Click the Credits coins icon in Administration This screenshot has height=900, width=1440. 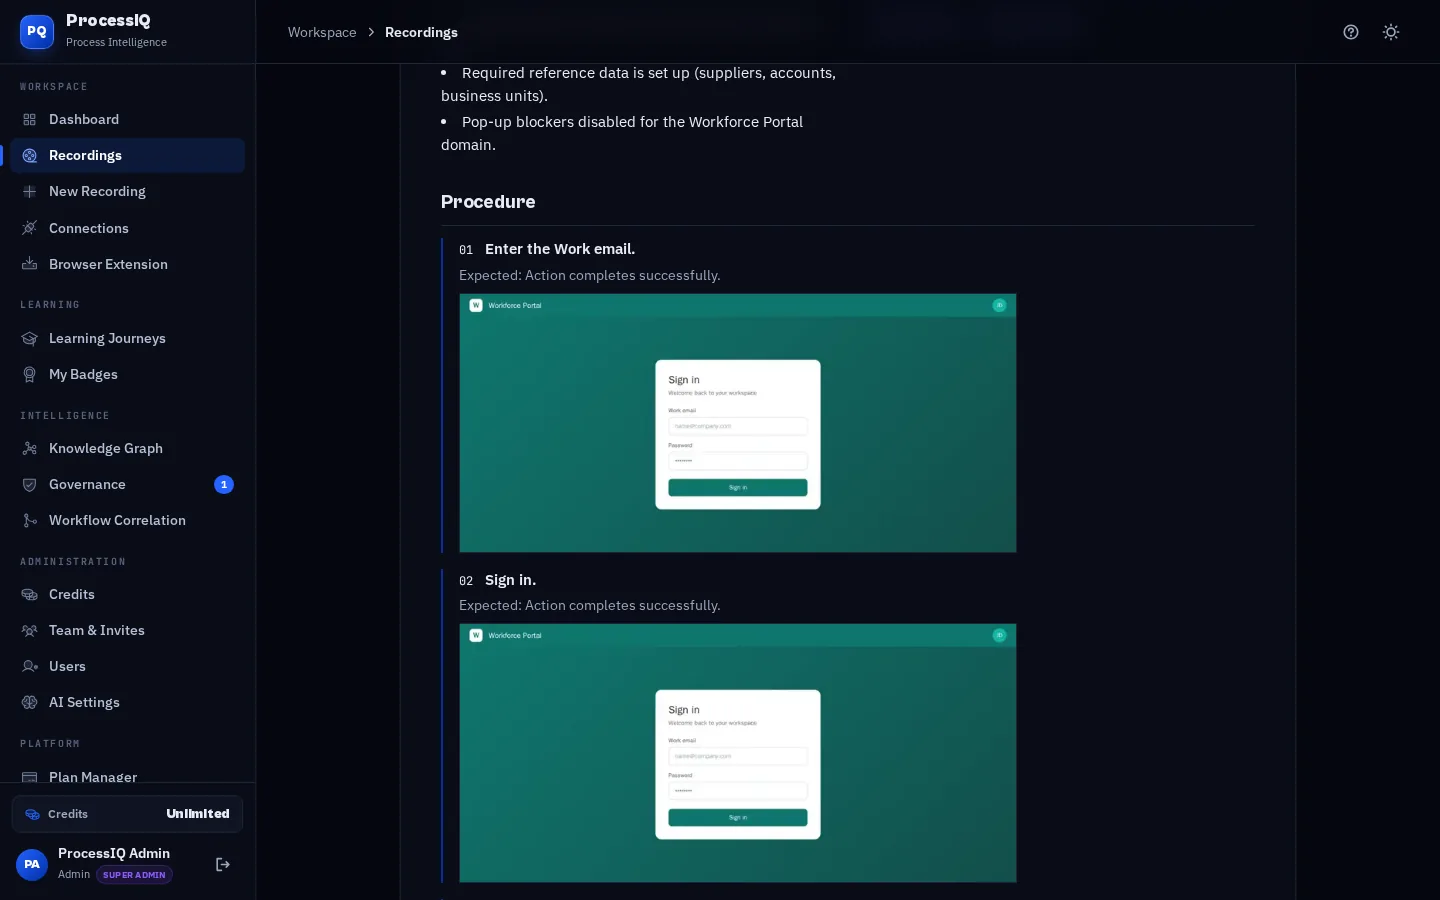(x=30, y=595)
